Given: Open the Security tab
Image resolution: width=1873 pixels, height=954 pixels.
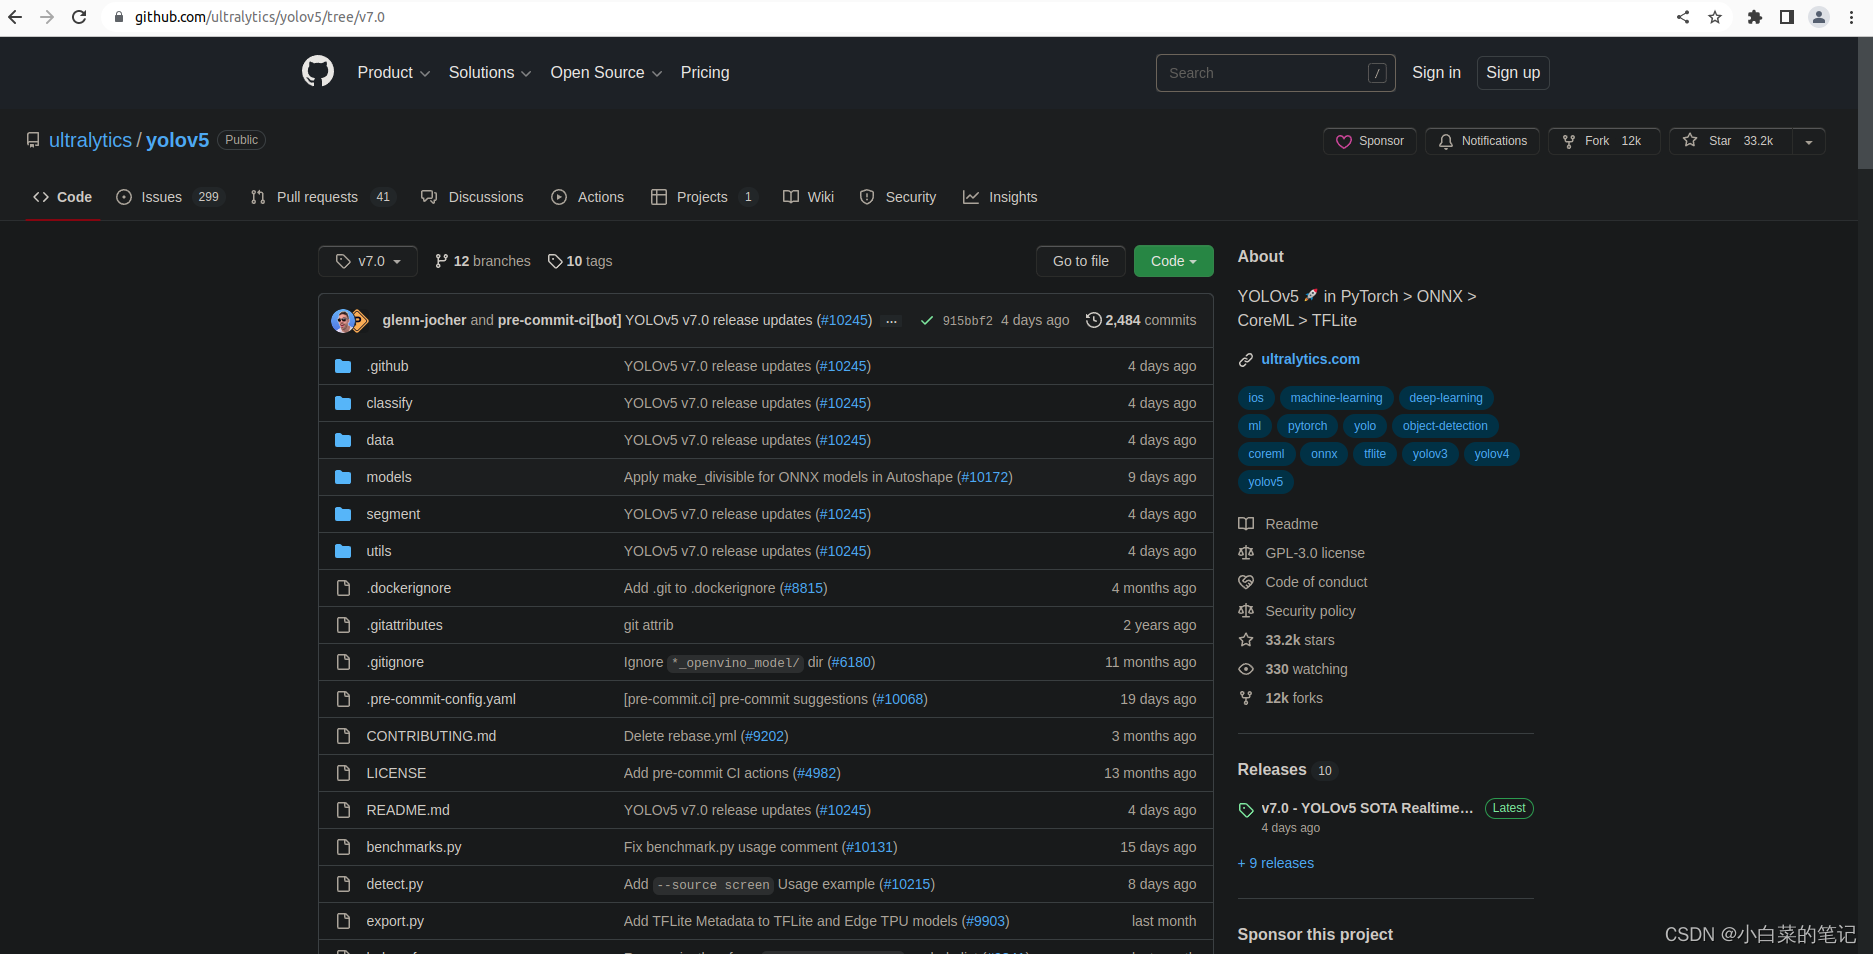Looking at the screenshot, I should [x=898, y=197].
